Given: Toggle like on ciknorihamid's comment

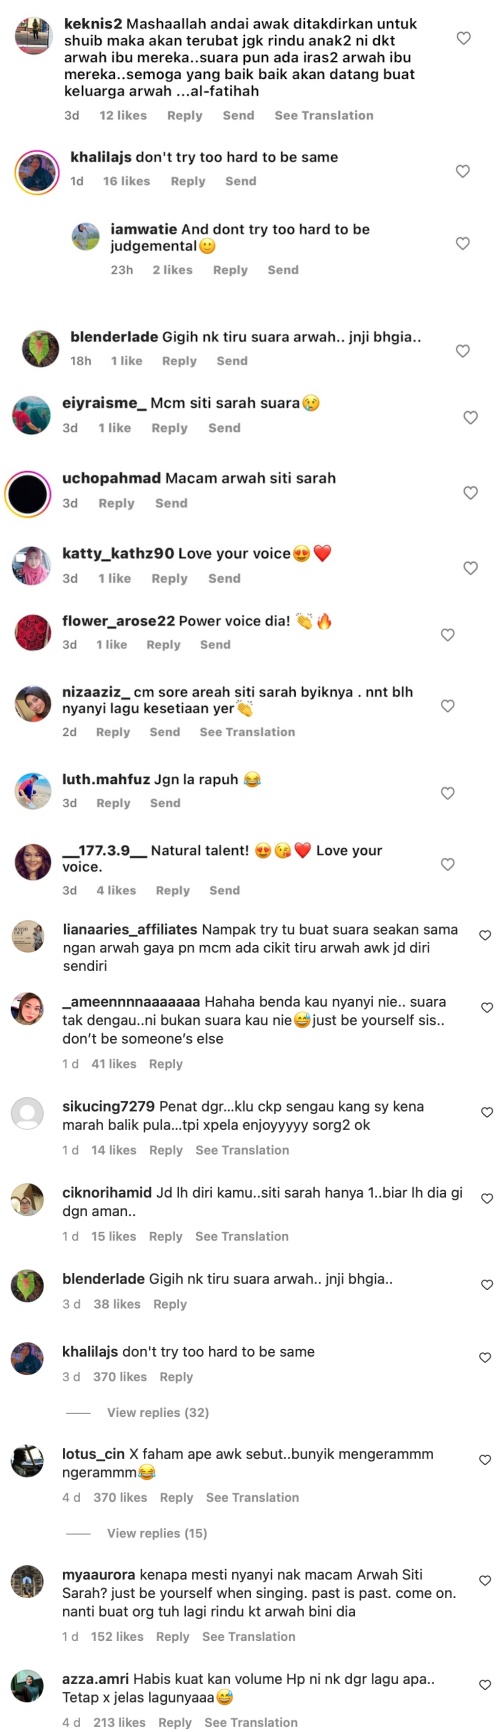Looking at the screenshot, I should pyautogui.click(x=487, y=1198).
